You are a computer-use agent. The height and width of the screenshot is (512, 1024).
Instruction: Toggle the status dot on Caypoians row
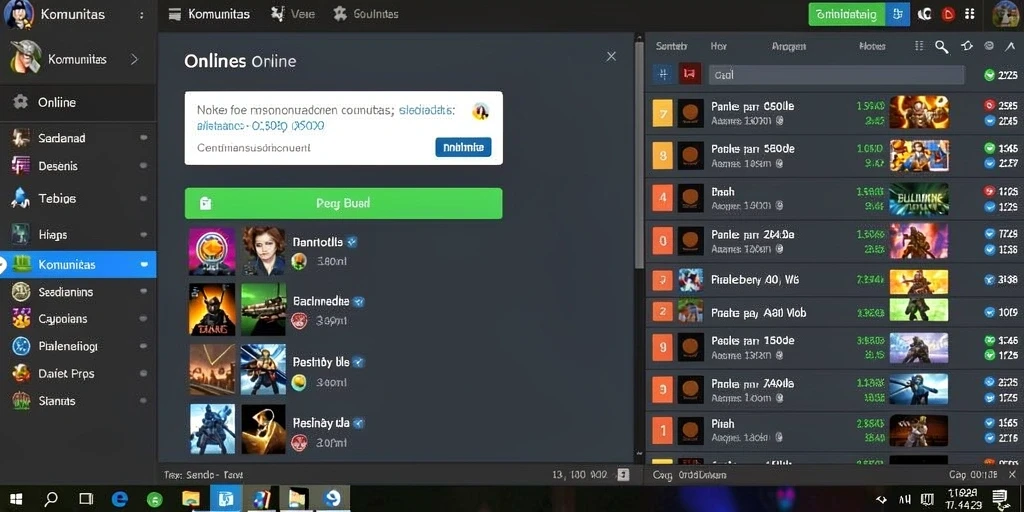tap(143, 319)
